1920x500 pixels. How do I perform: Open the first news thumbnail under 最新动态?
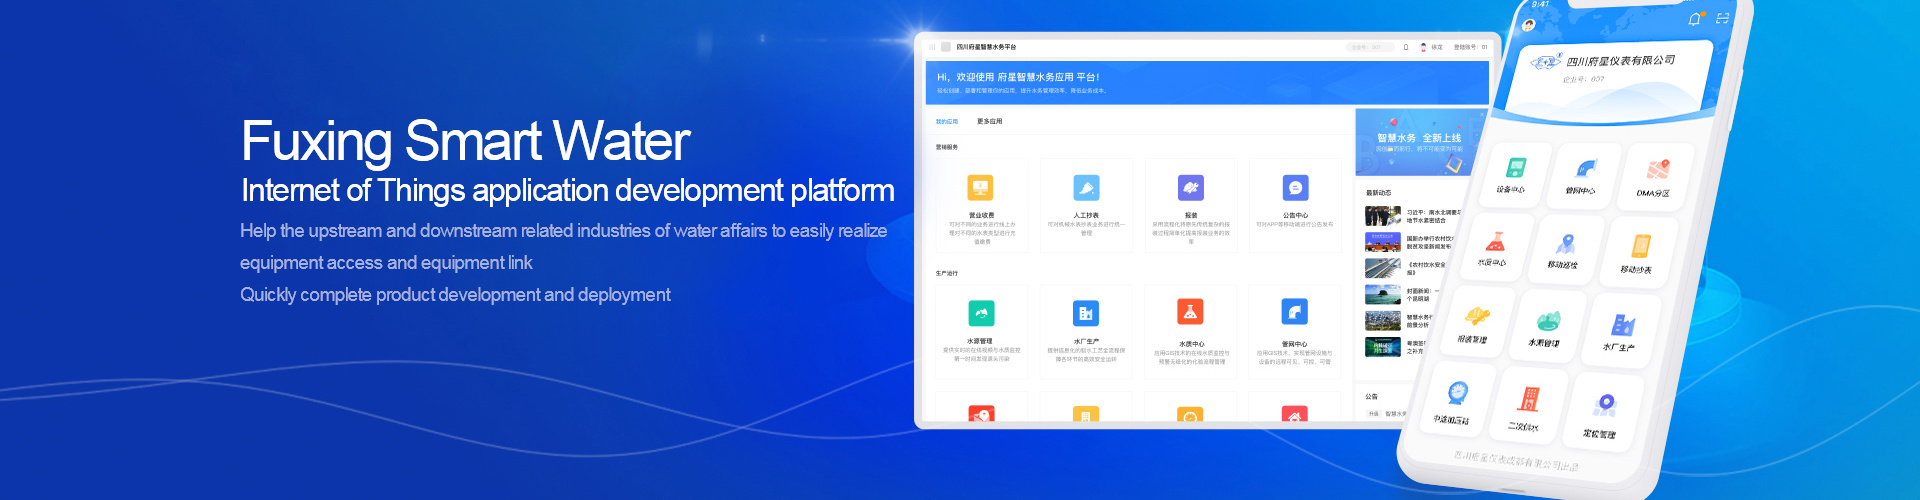click(1383, 216)
